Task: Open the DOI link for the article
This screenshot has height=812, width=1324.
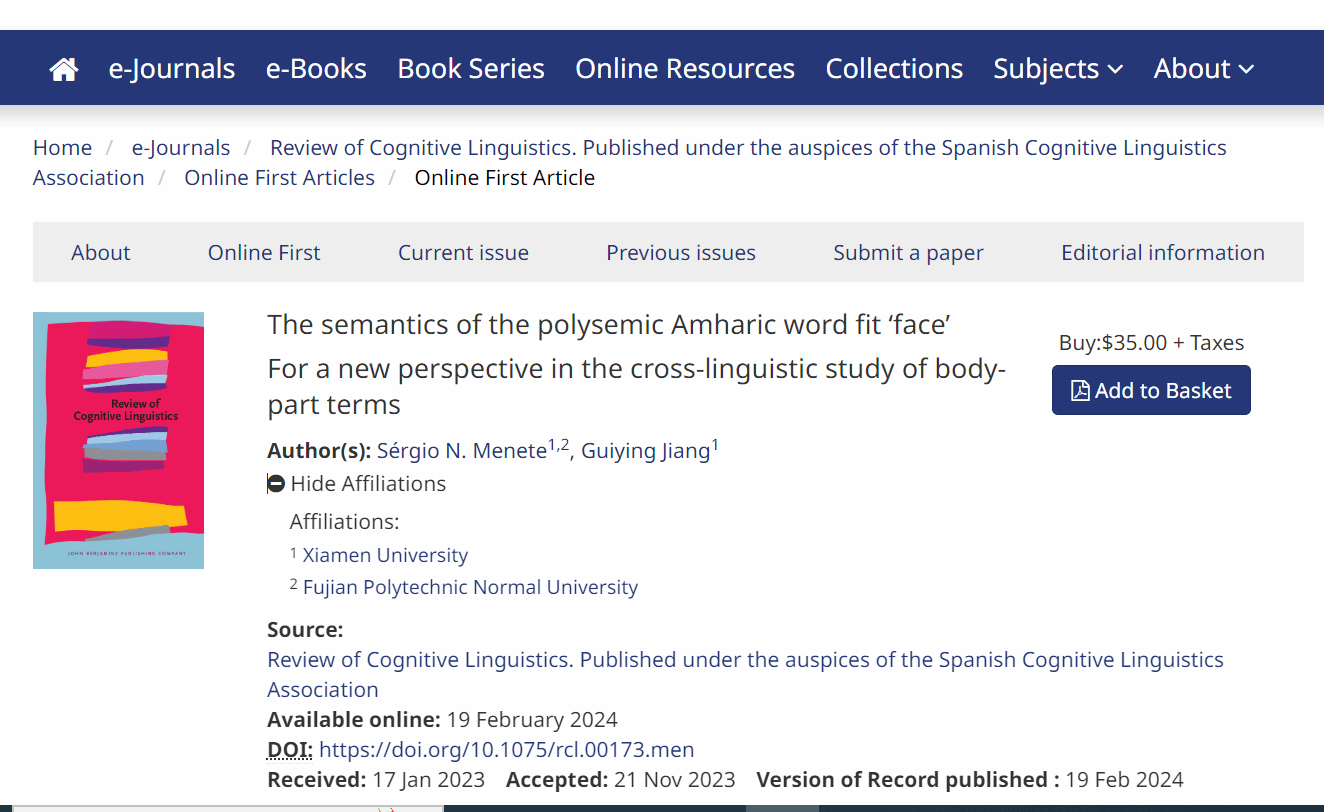Action: [506, 750]
